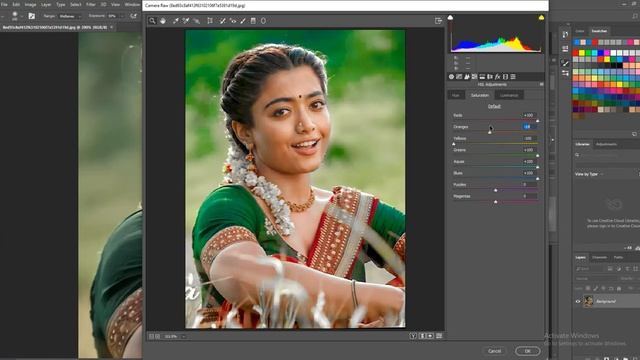Switch to the Color panel tab
The image size is (640, 360).
pyautogui.click(x=580, y=31)
